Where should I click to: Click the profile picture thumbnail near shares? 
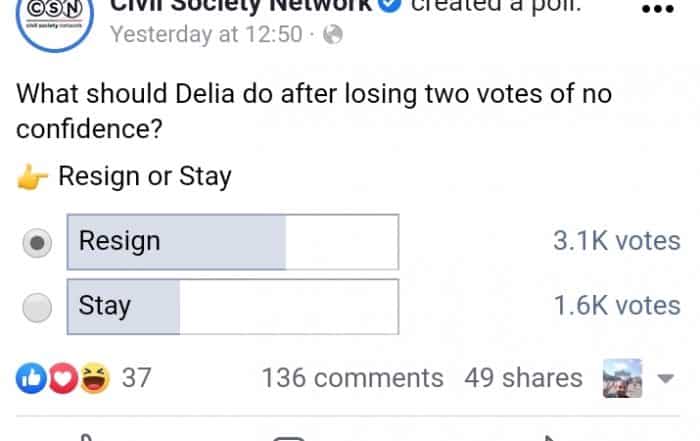pyautogui.click(x=622, y=379)
